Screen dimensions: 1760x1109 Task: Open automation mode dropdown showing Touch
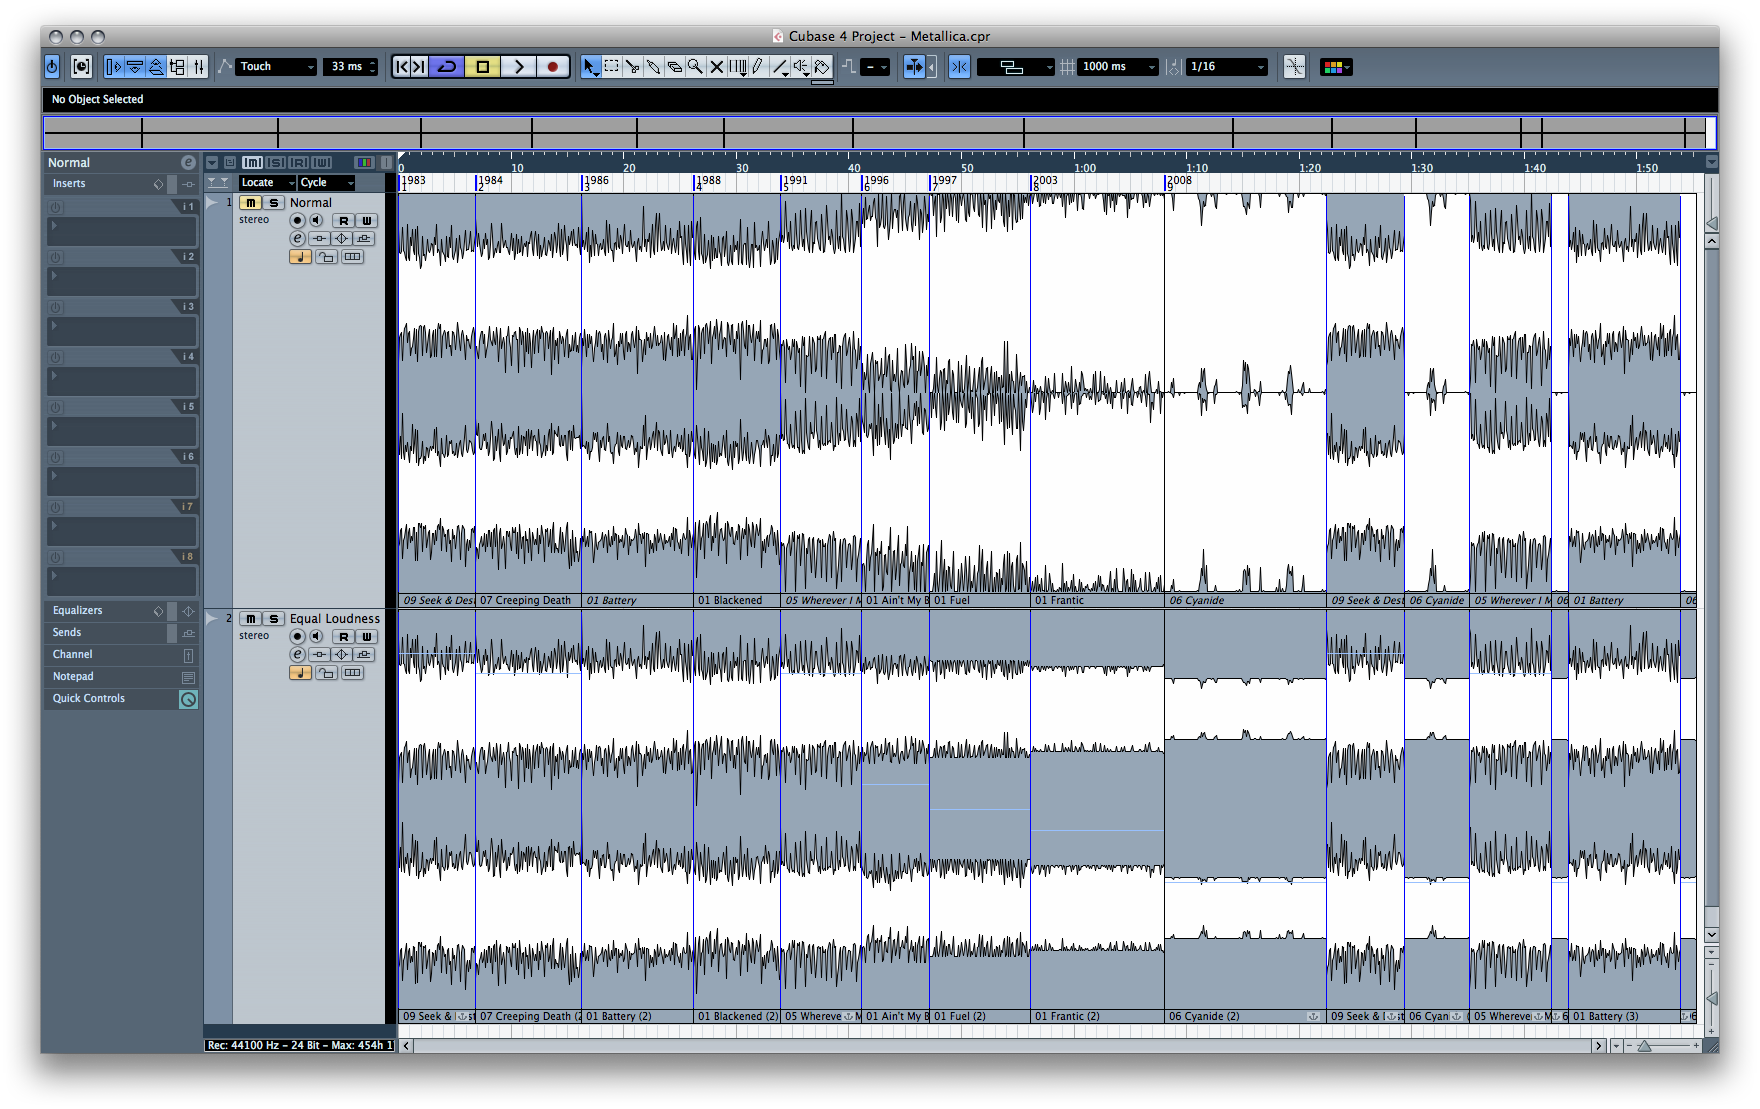click(276, 67)
